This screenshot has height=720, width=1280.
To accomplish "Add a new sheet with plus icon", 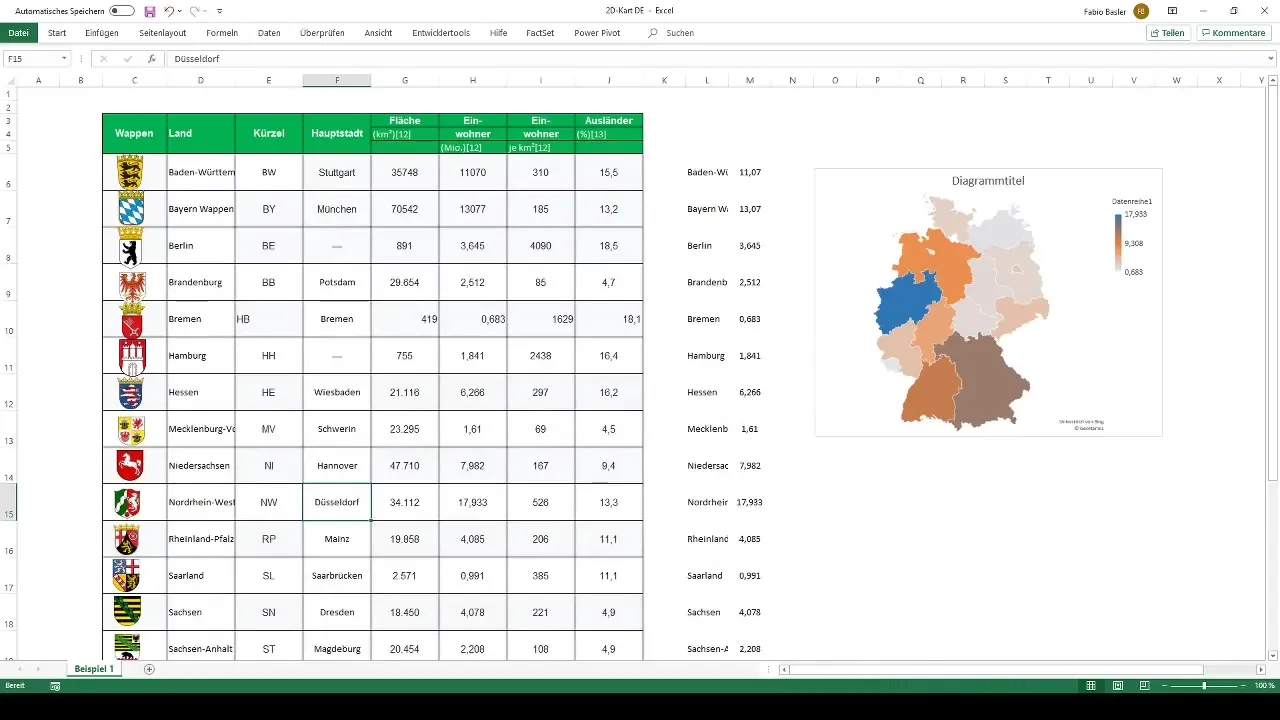I will click(149, 669).
